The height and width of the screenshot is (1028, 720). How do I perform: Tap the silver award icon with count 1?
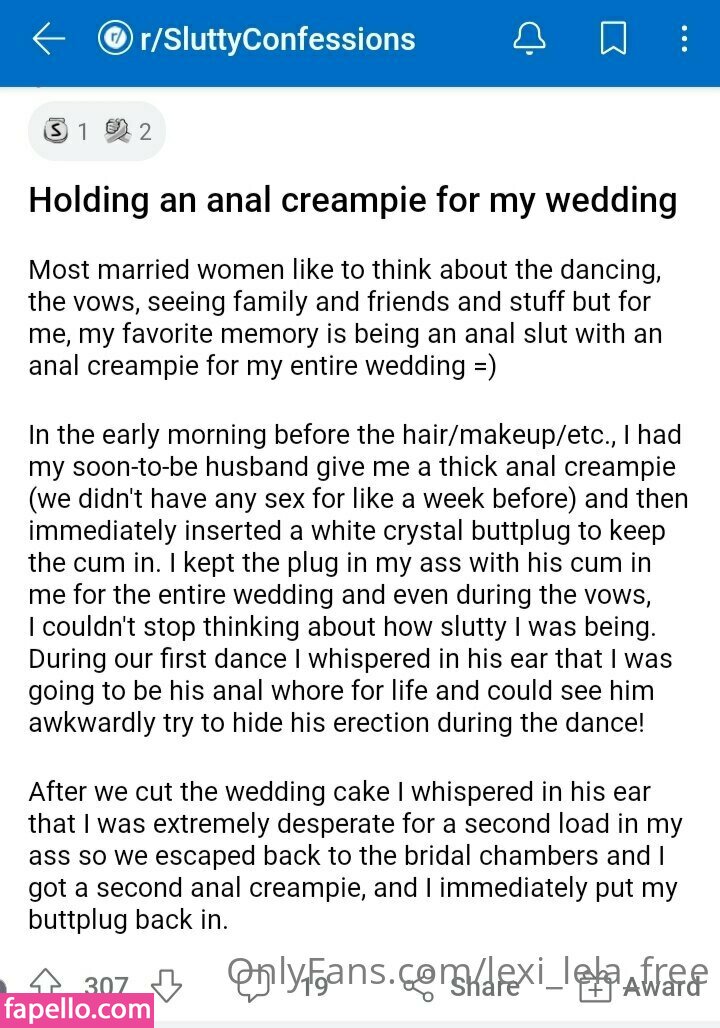point(56,130)
